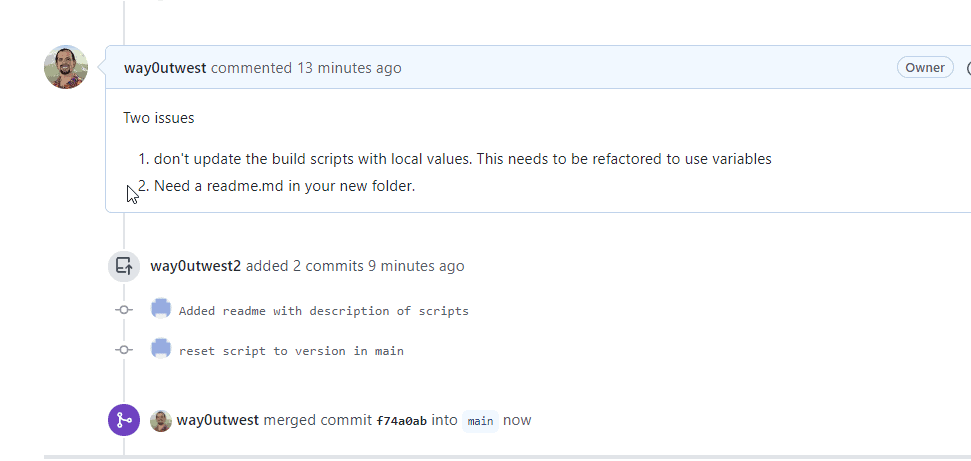
Task: Open merged commit f74a0ab
Action: pyautogui.click(x=401, y=421)
